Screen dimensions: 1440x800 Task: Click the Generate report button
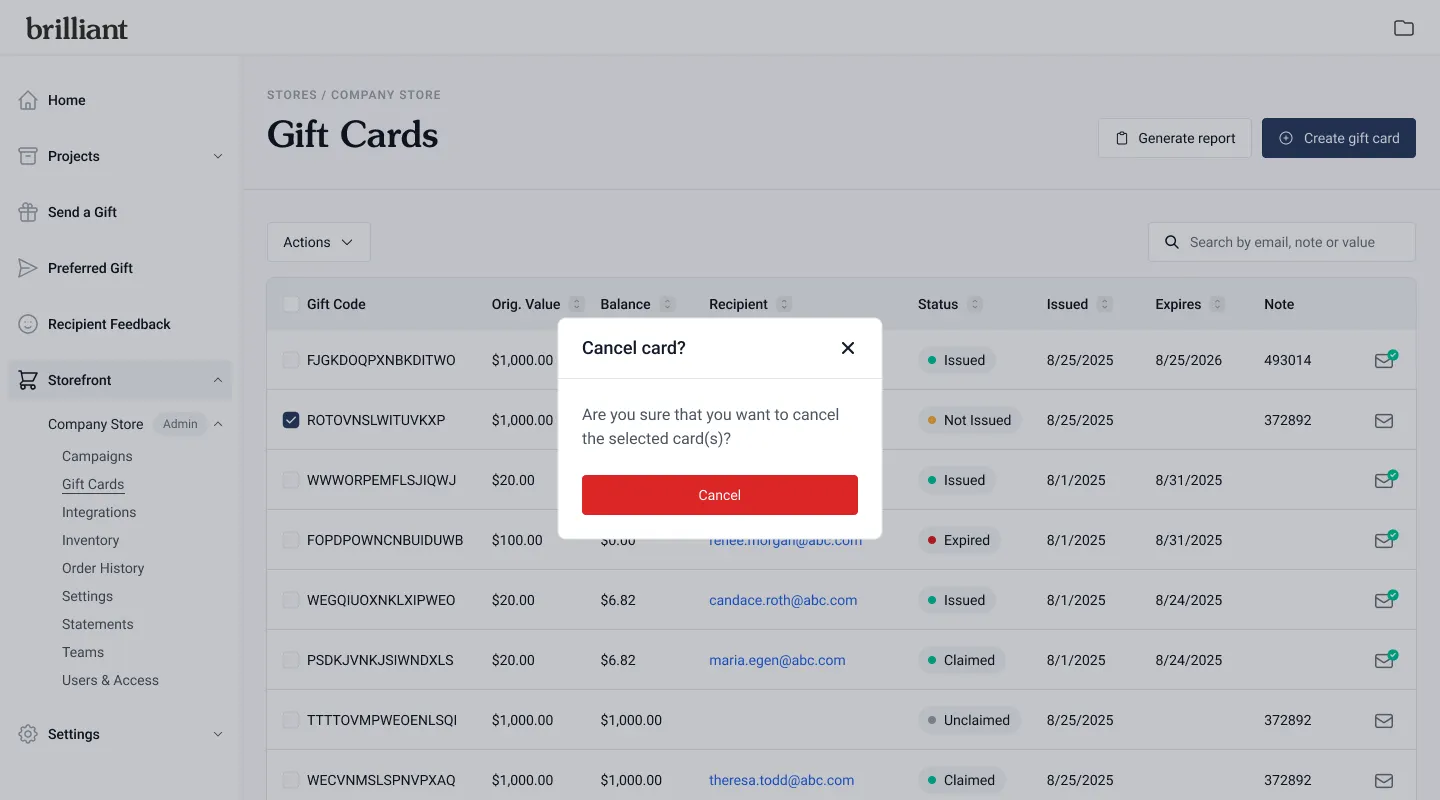pos(1175,138)
